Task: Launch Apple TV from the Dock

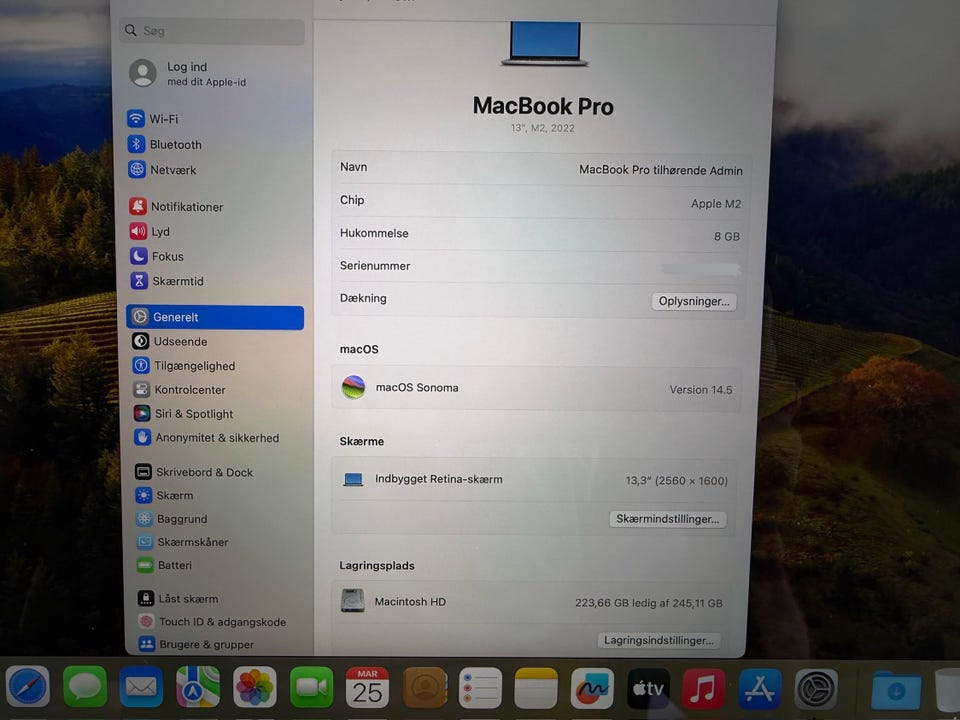Action: 648,689
